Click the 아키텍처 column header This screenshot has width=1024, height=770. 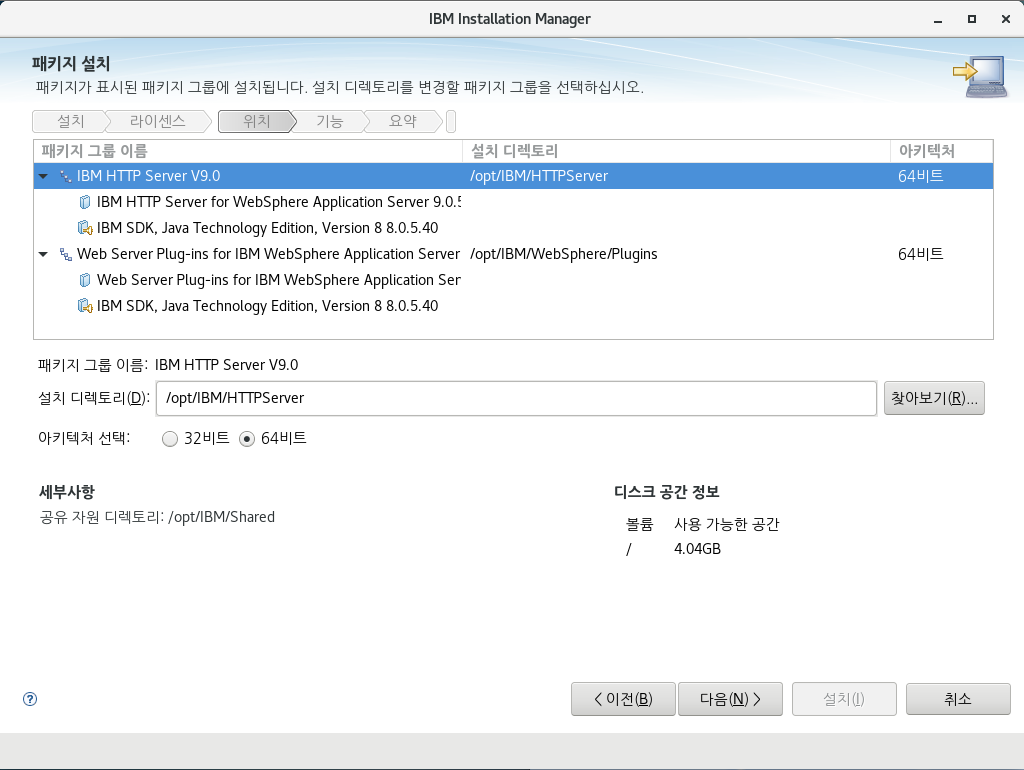[x=942, y=152]
